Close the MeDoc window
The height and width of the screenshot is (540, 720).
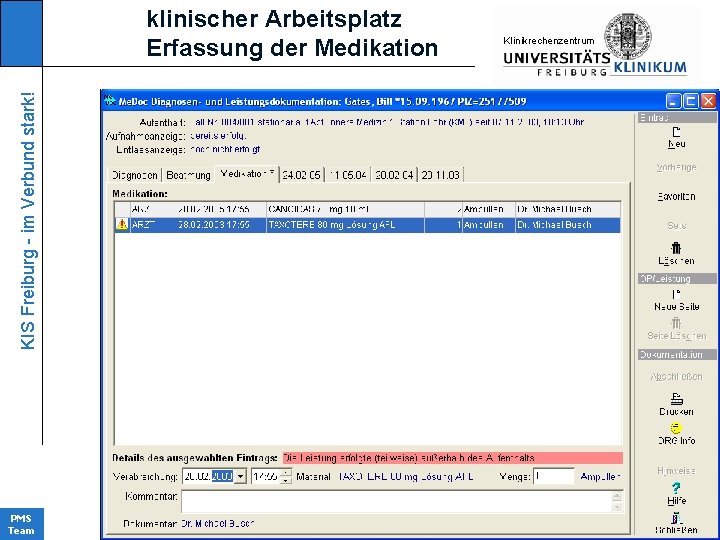pos(708,101)
